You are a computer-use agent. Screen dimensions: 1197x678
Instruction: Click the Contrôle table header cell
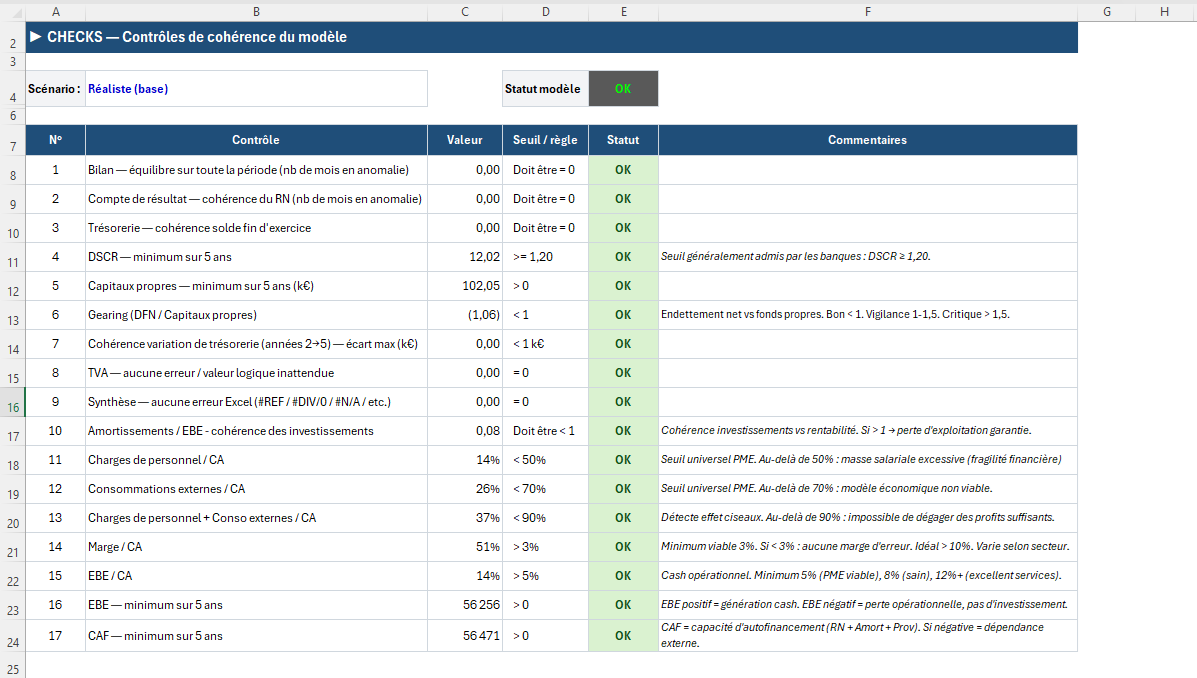[256, 140]
